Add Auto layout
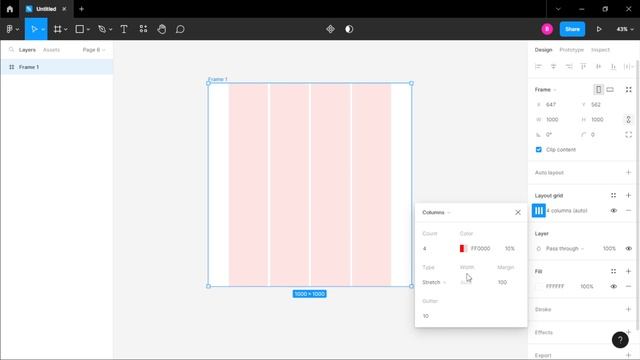 (x=629, y=173)
